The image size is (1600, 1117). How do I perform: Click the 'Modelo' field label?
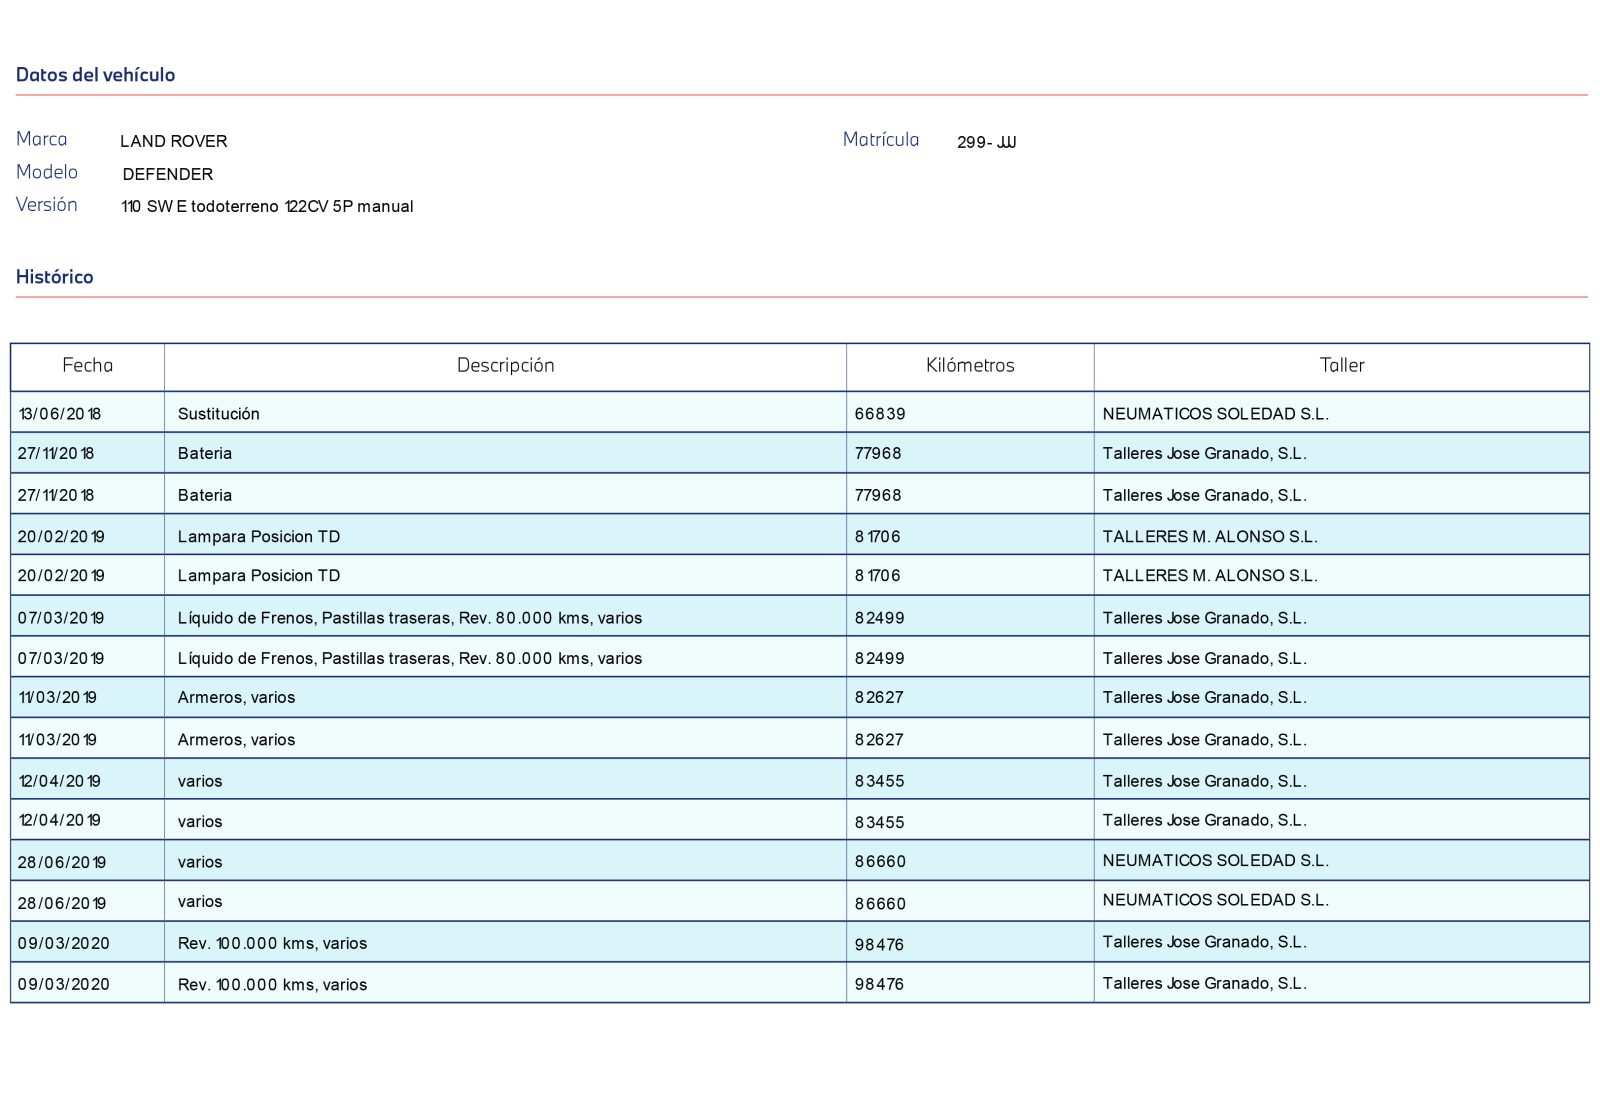click(47, 172)
